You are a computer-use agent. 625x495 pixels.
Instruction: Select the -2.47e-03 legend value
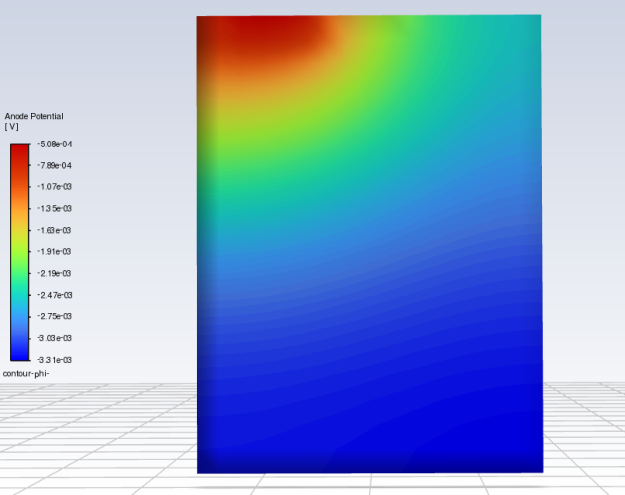pos(55,295)
